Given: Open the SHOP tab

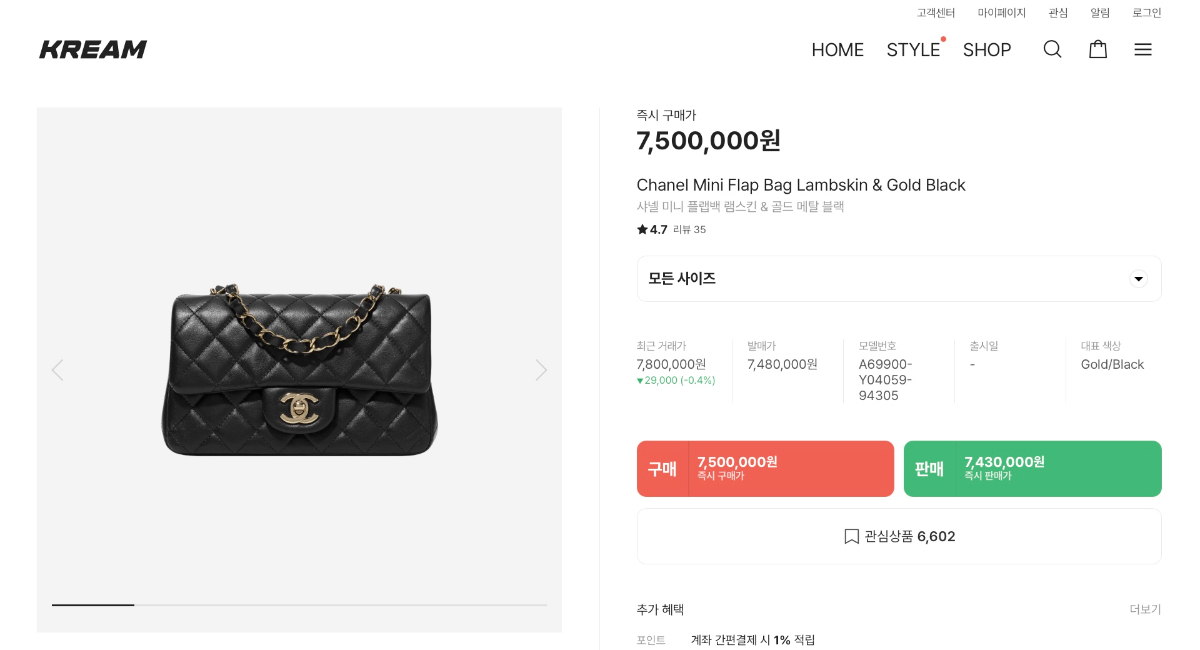Looking at the screenshot, I should (x=987, y=50).
